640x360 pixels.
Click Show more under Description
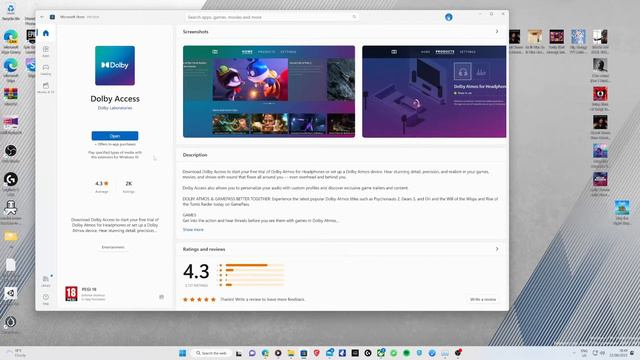pos(193,230)
